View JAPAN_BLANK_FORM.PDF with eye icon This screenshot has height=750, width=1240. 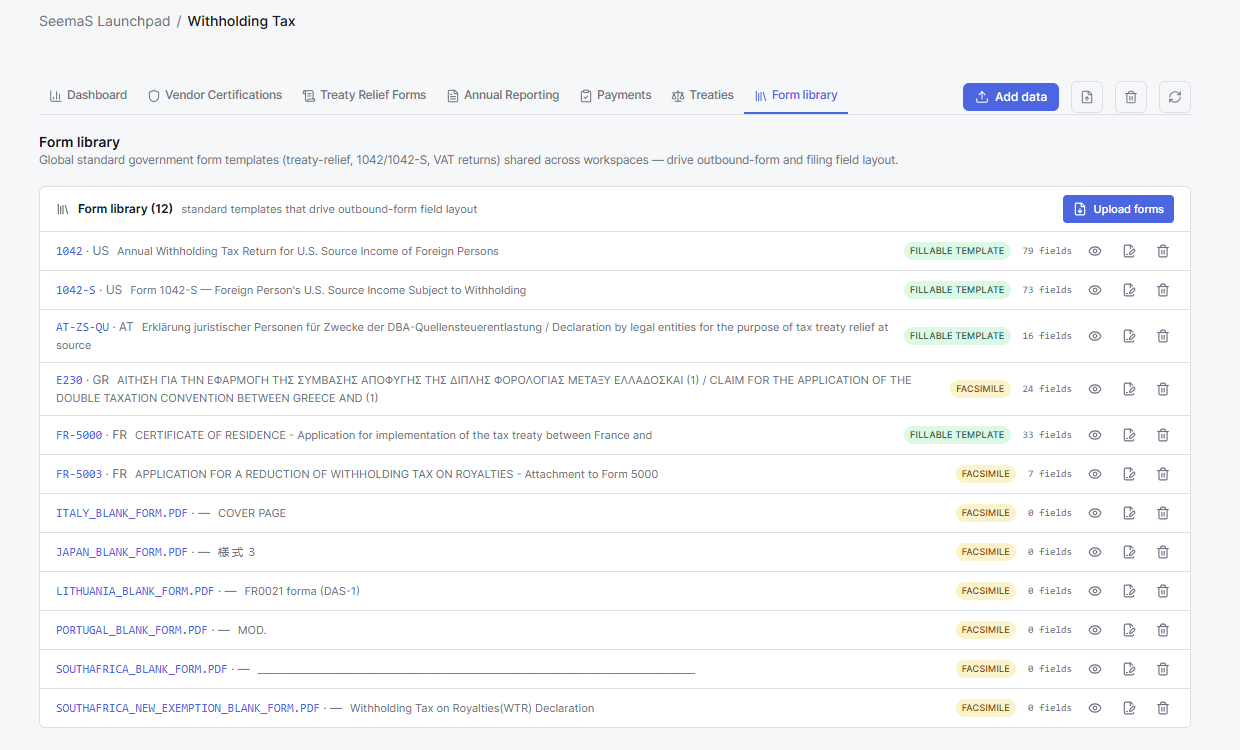coord(1095,552)
